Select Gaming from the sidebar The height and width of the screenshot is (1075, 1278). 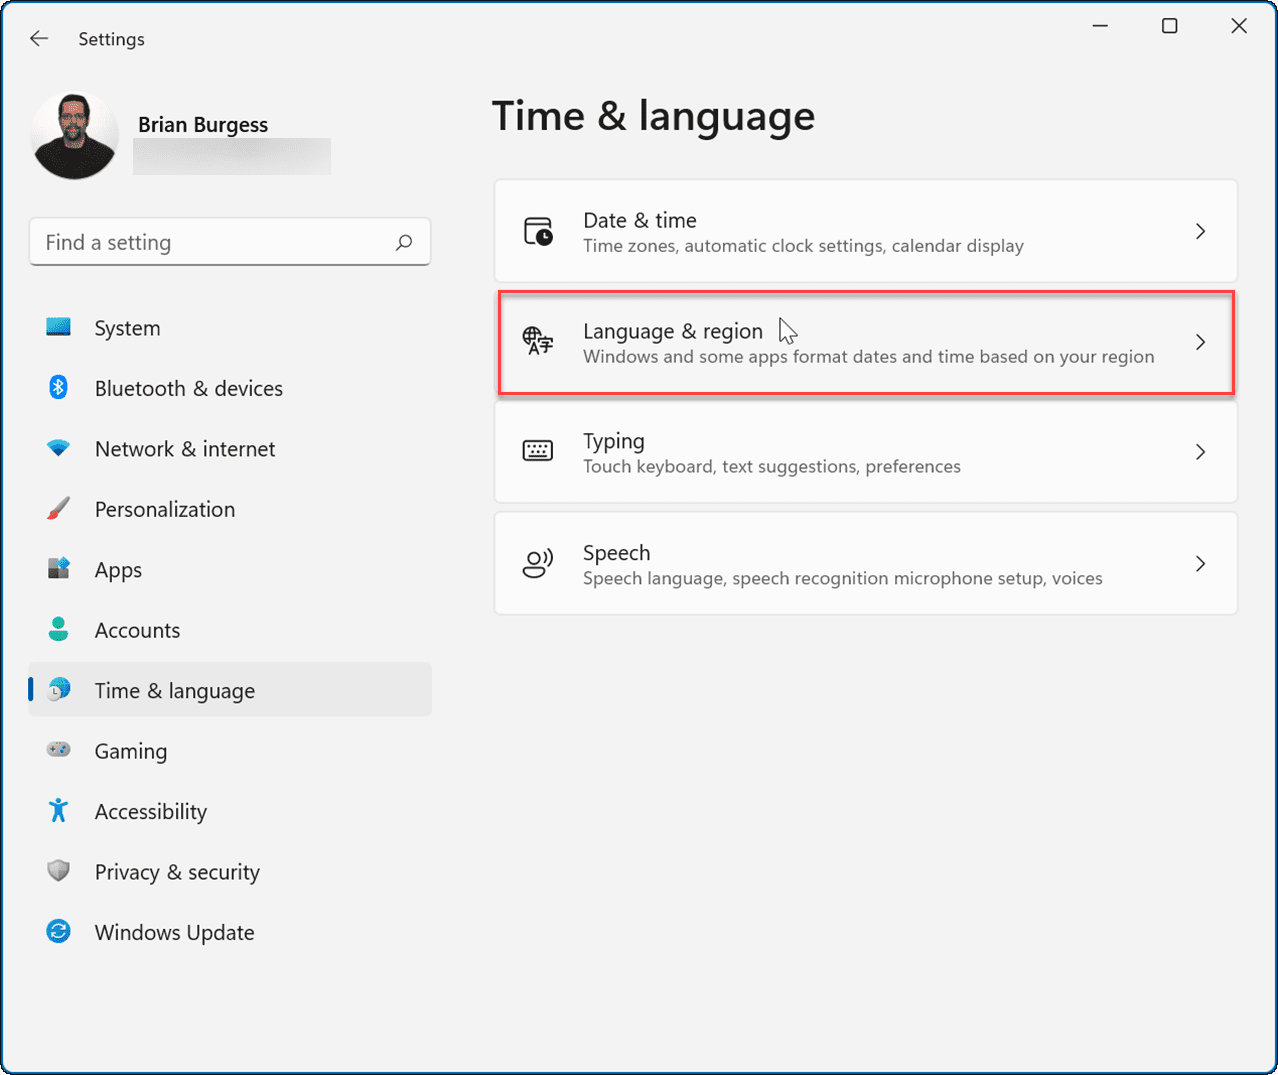(130, 751)
